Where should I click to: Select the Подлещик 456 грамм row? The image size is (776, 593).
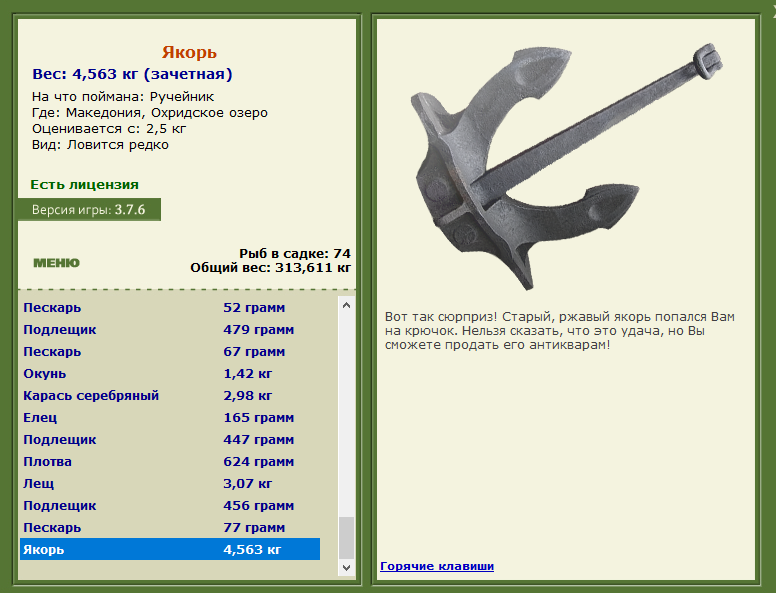point(170,505)
